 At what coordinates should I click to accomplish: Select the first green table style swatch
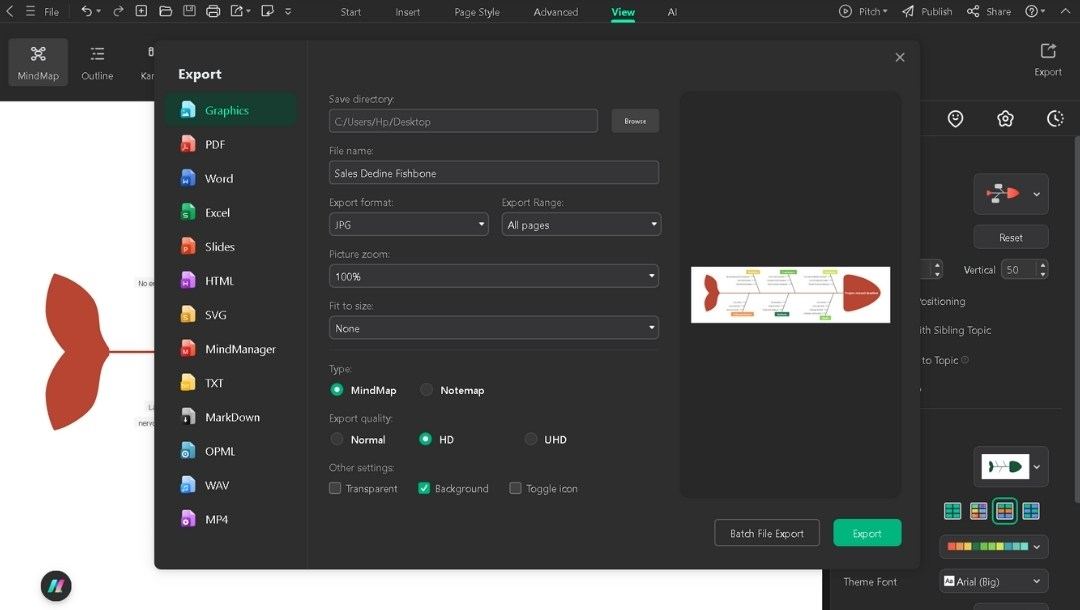click(x=953, y=511)
